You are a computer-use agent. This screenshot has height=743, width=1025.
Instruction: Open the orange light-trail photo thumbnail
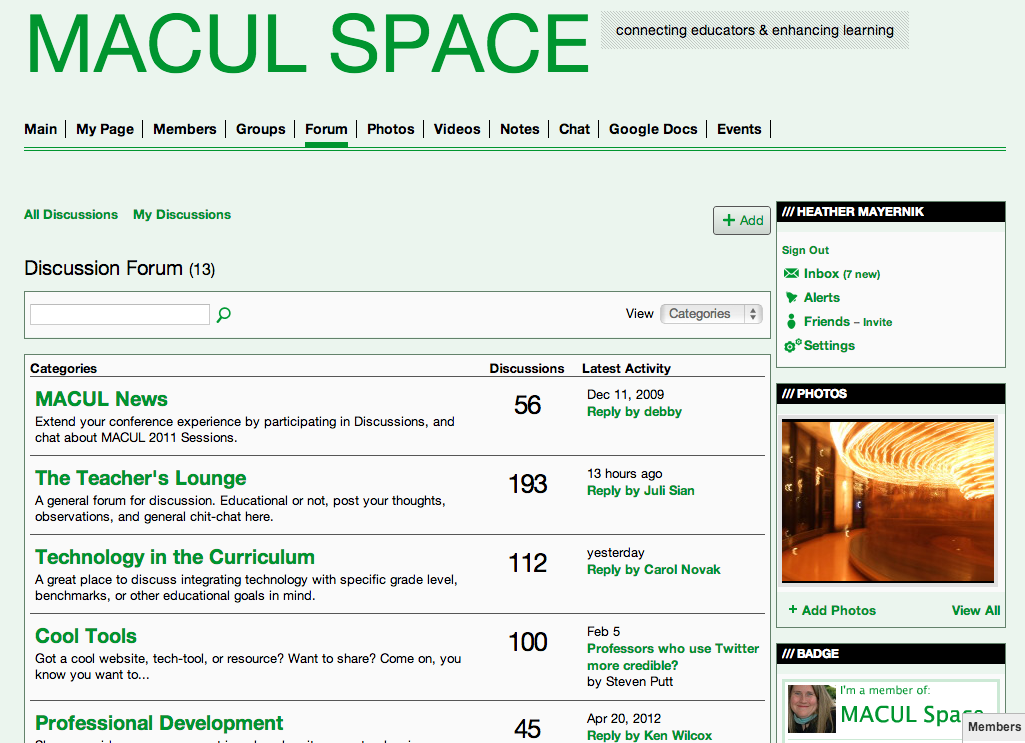(888, 501)
